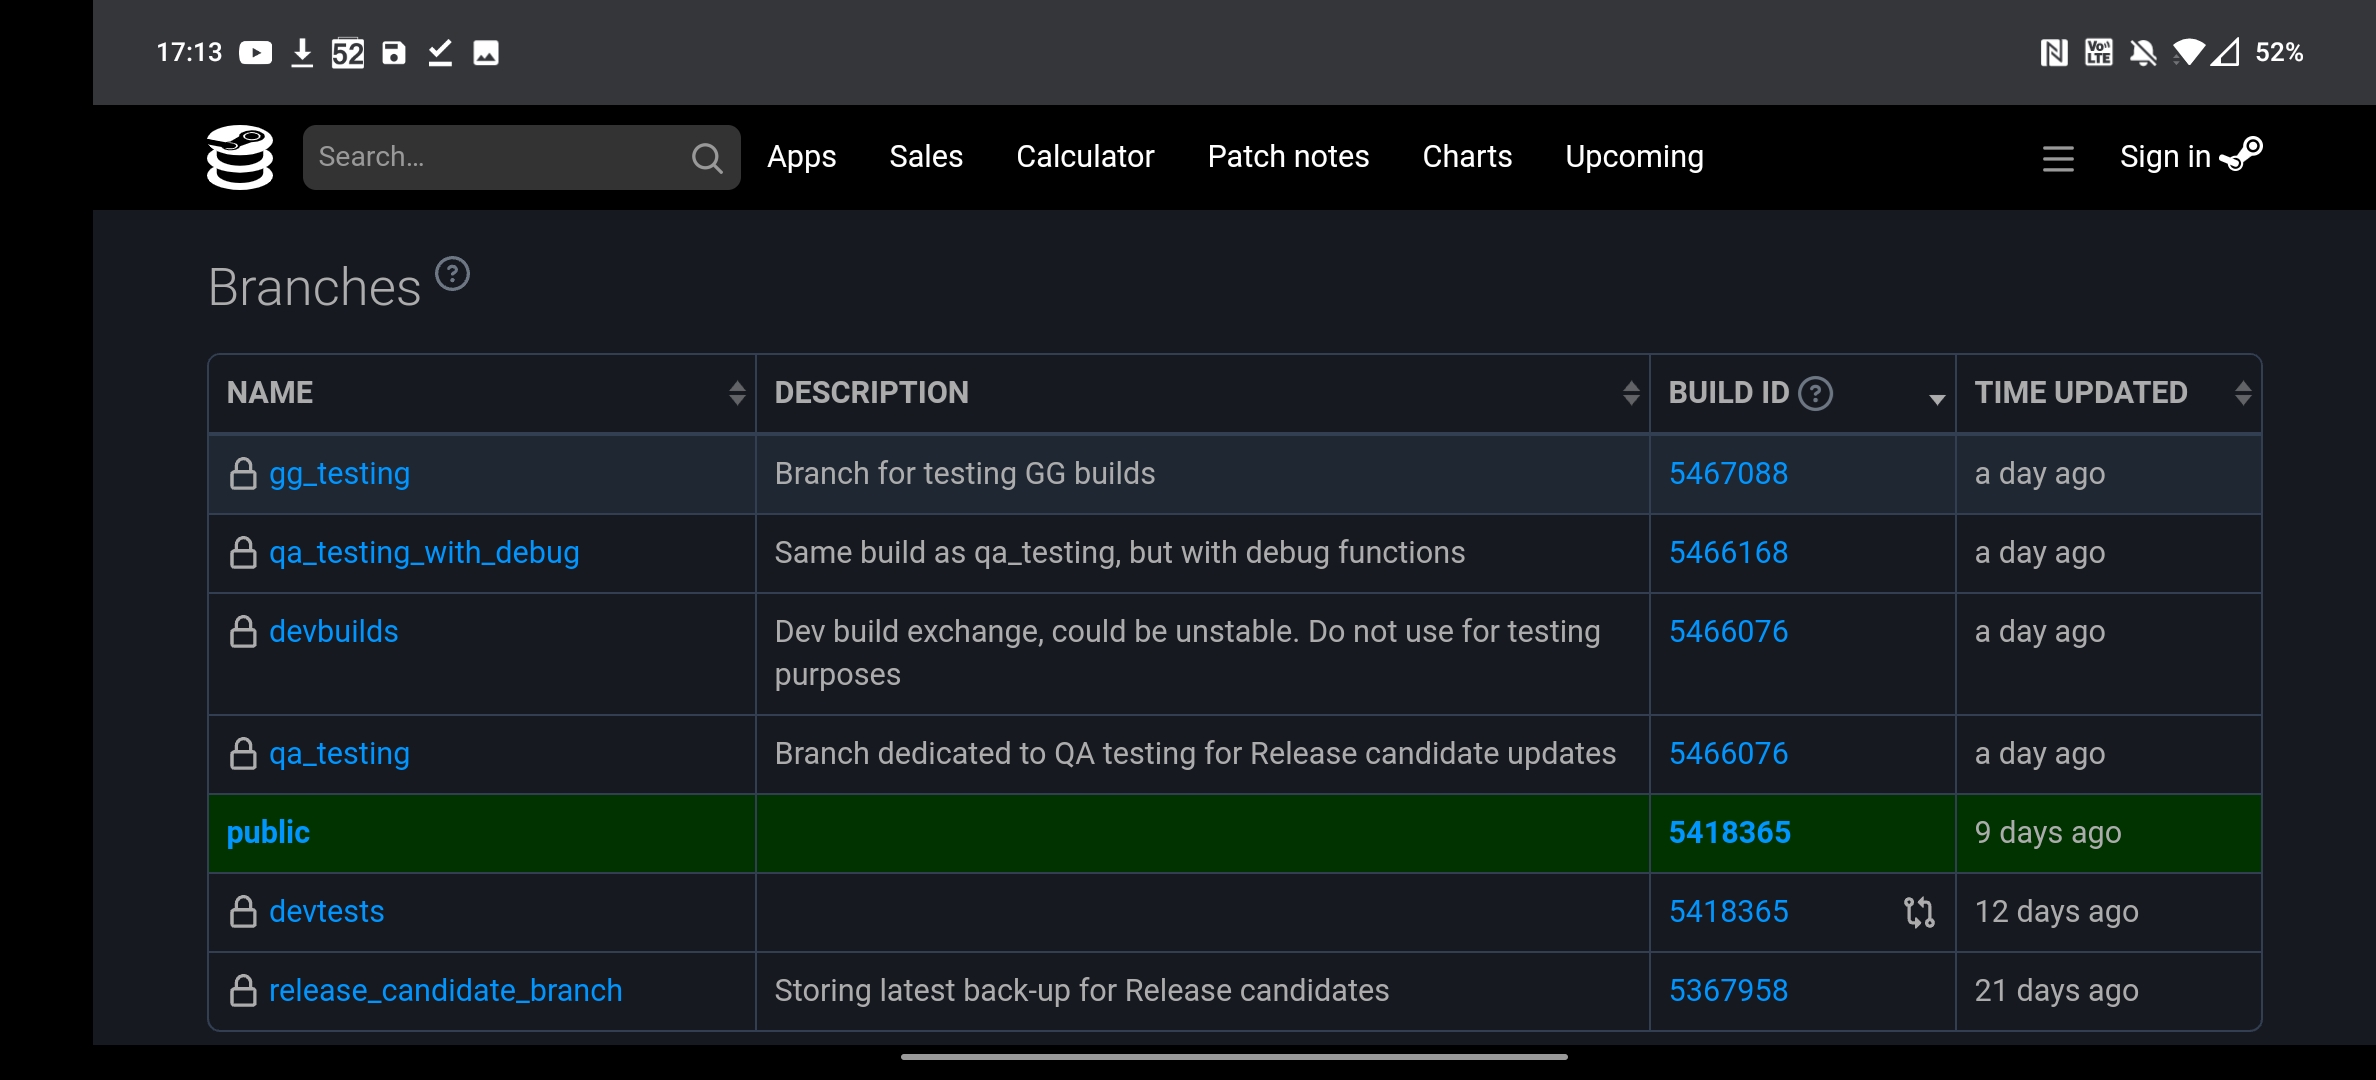Click the search magnifier icon

[706, 158]
